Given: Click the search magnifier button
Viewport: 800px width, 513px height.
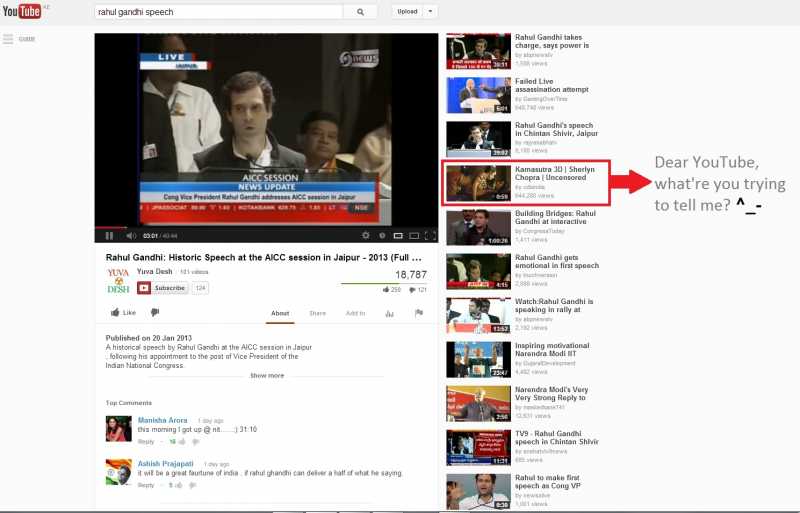Looking at the screenshot, I should pyautogui.click(x=360, y=12).
